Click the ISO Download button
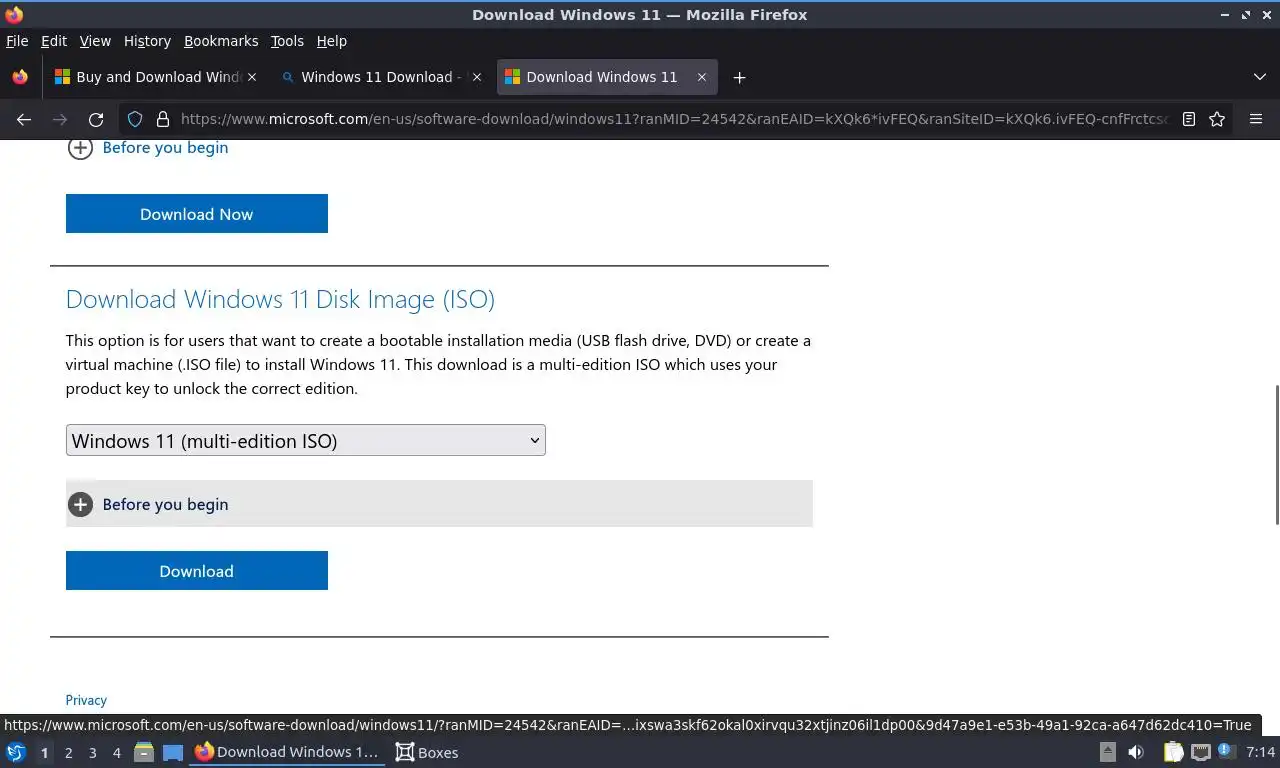This screenshot has width=1280, height=768. pos(197,570)
